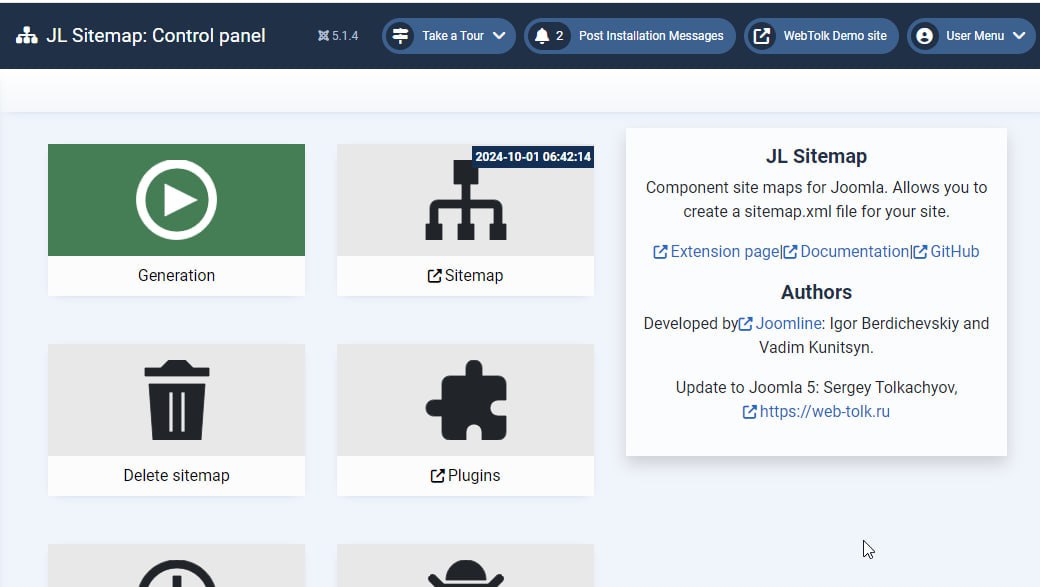Viewport: 1040px width, 587px height.
Task: Open the Documentation link
Action: point(846,251)
